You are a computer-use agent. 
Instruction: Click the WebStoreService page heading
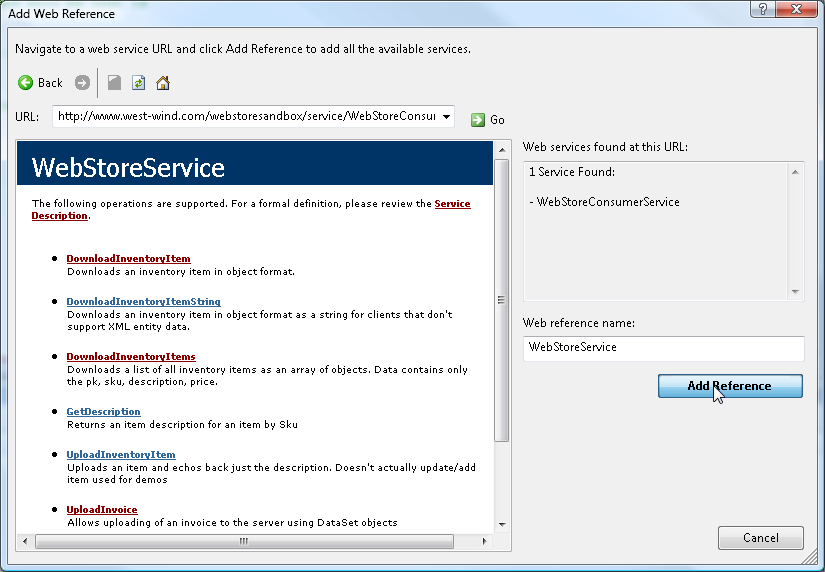tap(128, 168)
